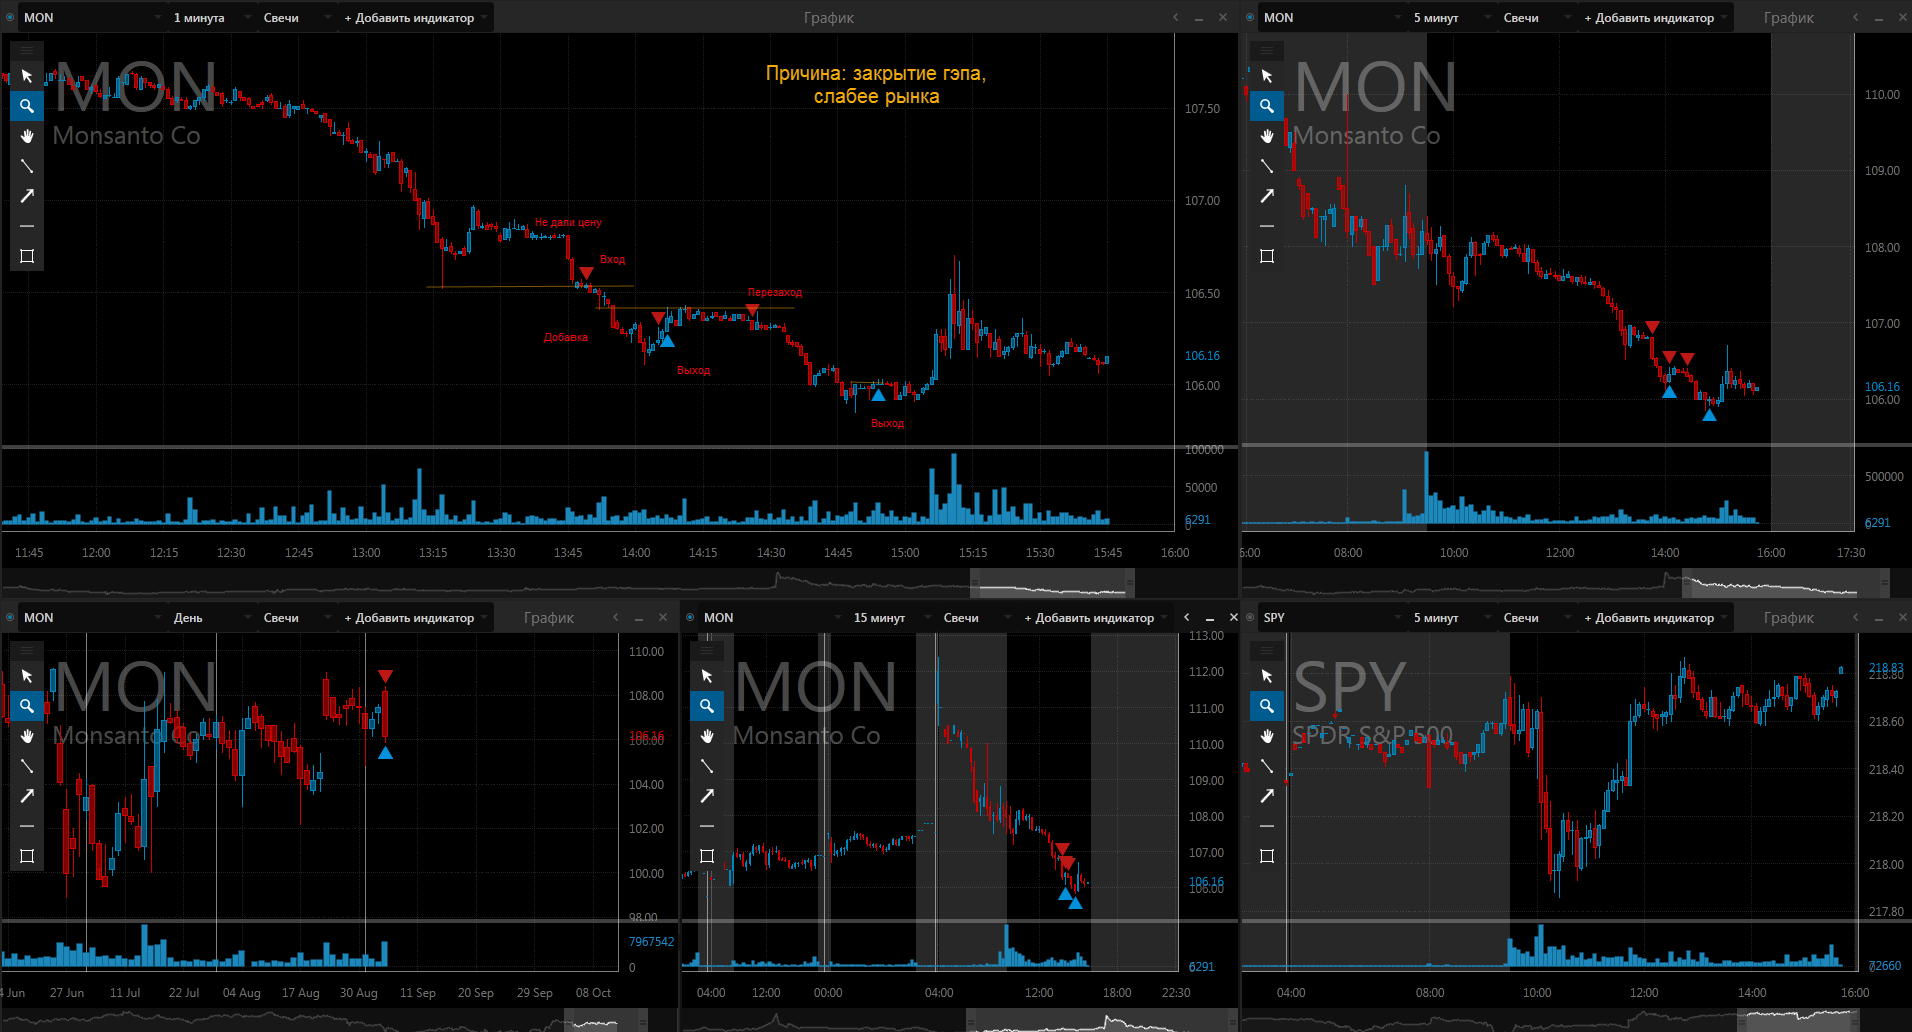The width and height of the screenshot is (1912, 1032).
Task: Select the arrow drawing tool in SPY chart
Action: click(1267, 796)
